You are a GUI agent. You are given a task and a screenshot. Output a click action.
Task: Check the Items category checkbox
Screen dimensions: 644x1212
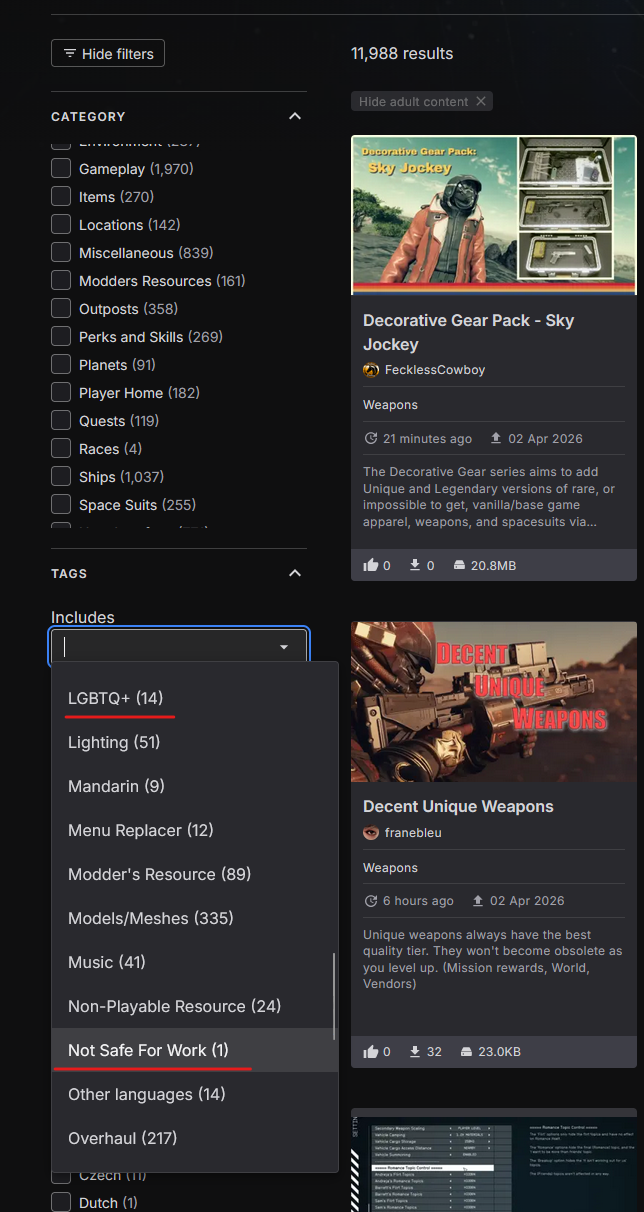pos(61,197)
